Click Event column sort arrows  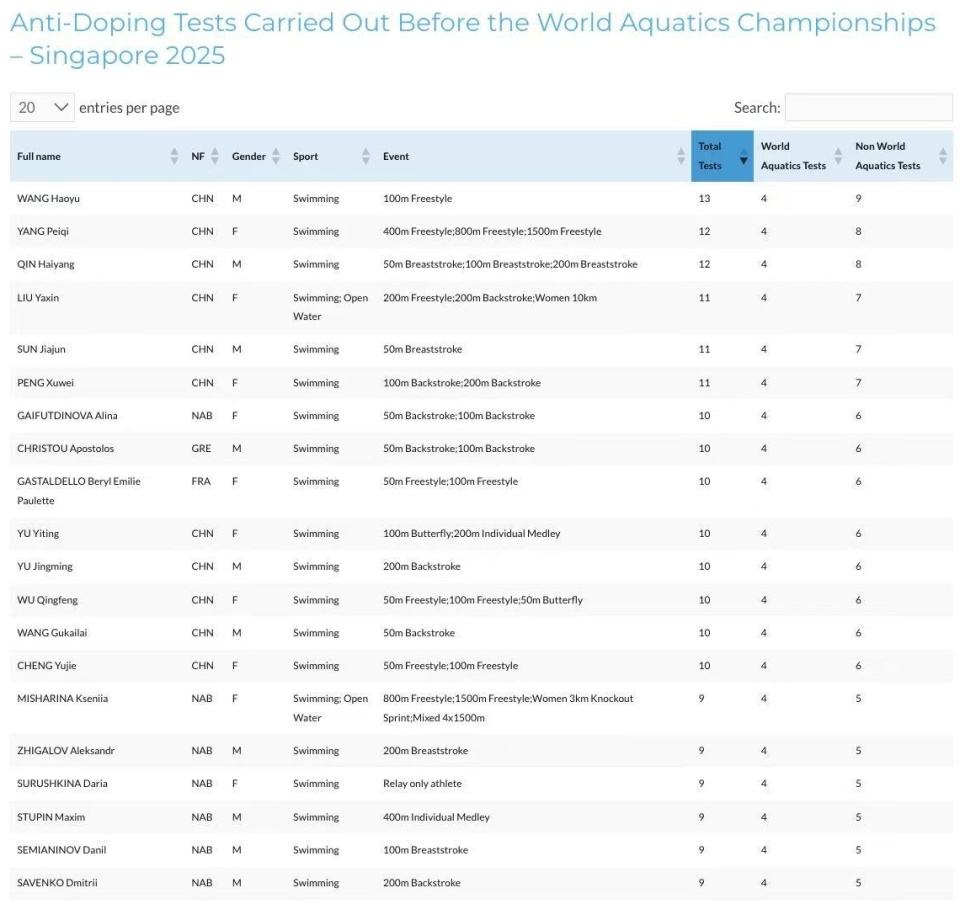click(x=681, y=156)
